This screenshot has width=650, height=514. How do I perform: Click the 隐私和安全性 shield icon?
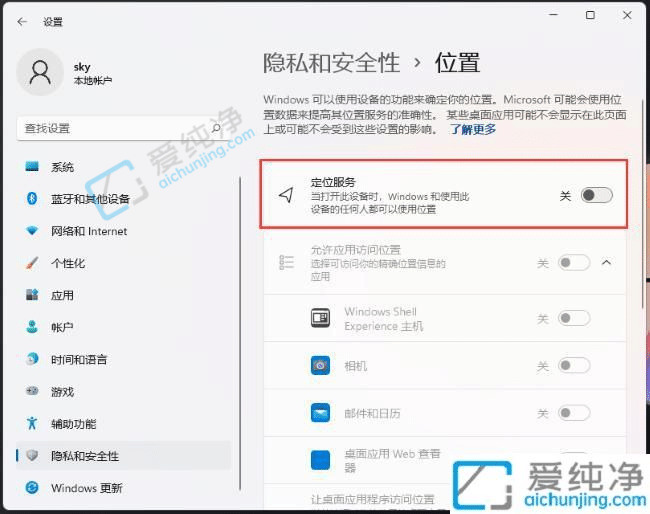(32, 456)
